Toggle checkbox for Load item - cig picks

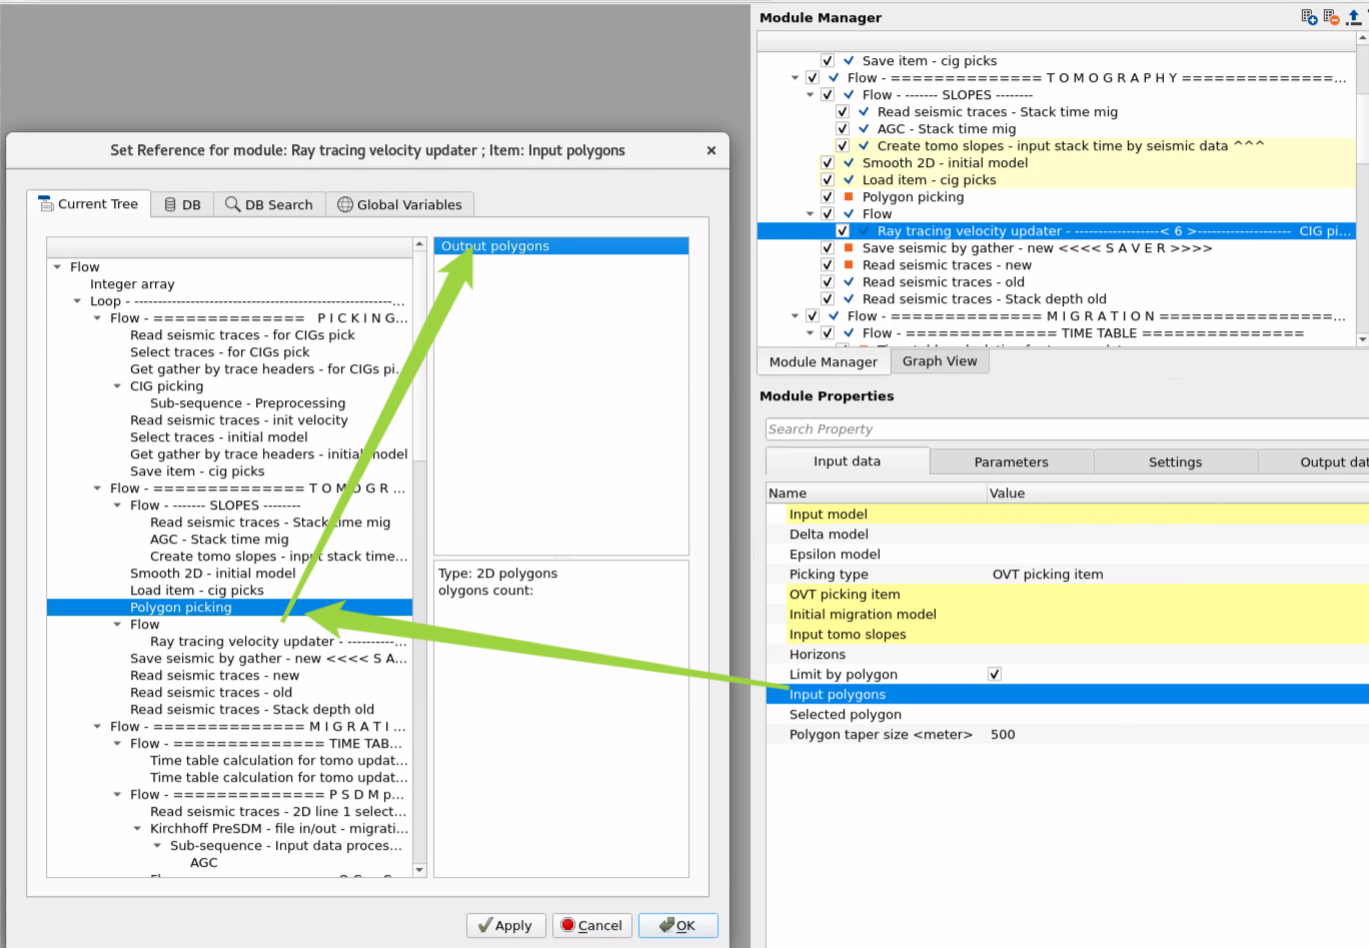(827, 180)
